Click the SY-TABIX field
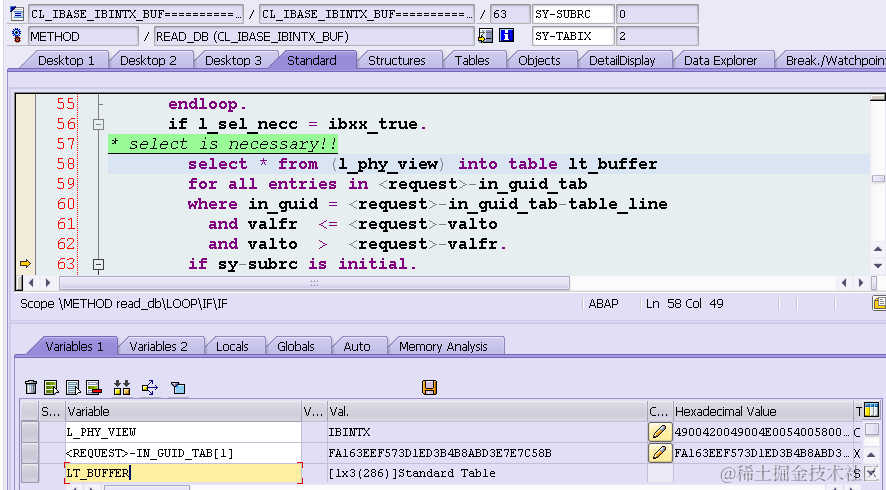Screen dimensions: 886x490 (x=572, y=36)
